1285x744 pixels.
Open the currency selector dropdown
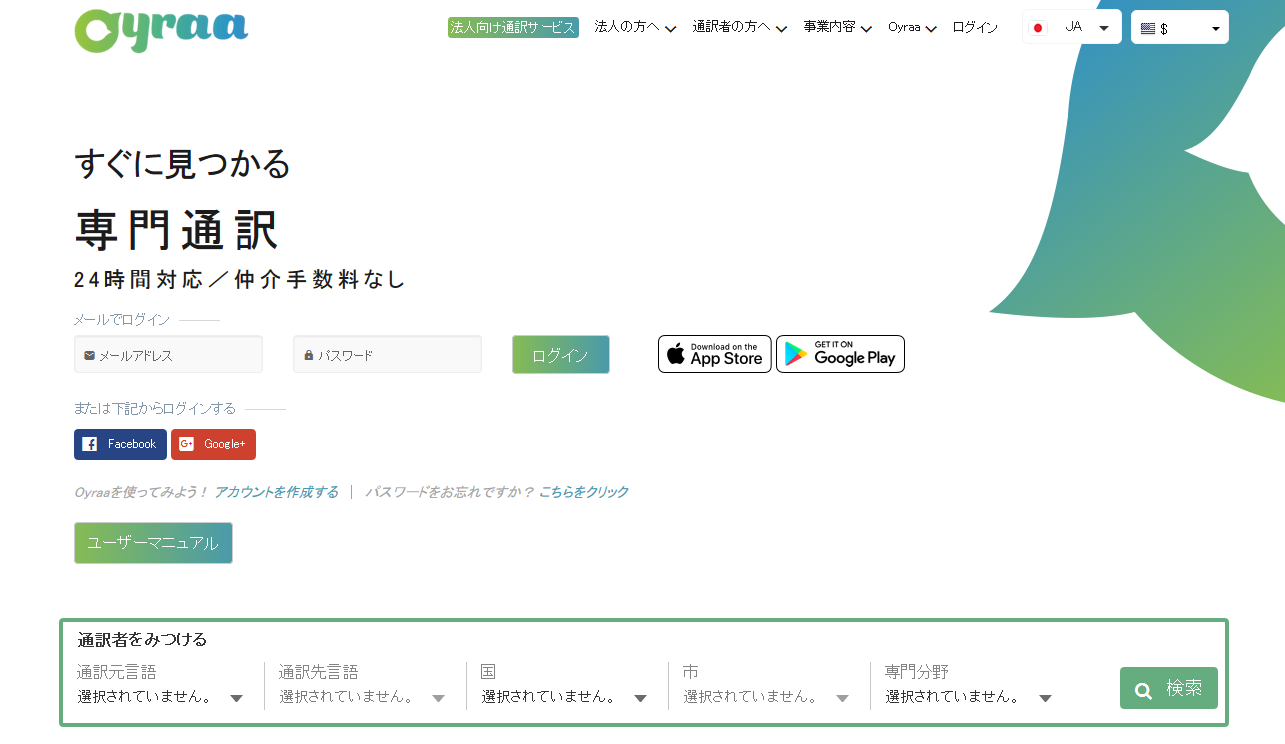pos(1179,27)
